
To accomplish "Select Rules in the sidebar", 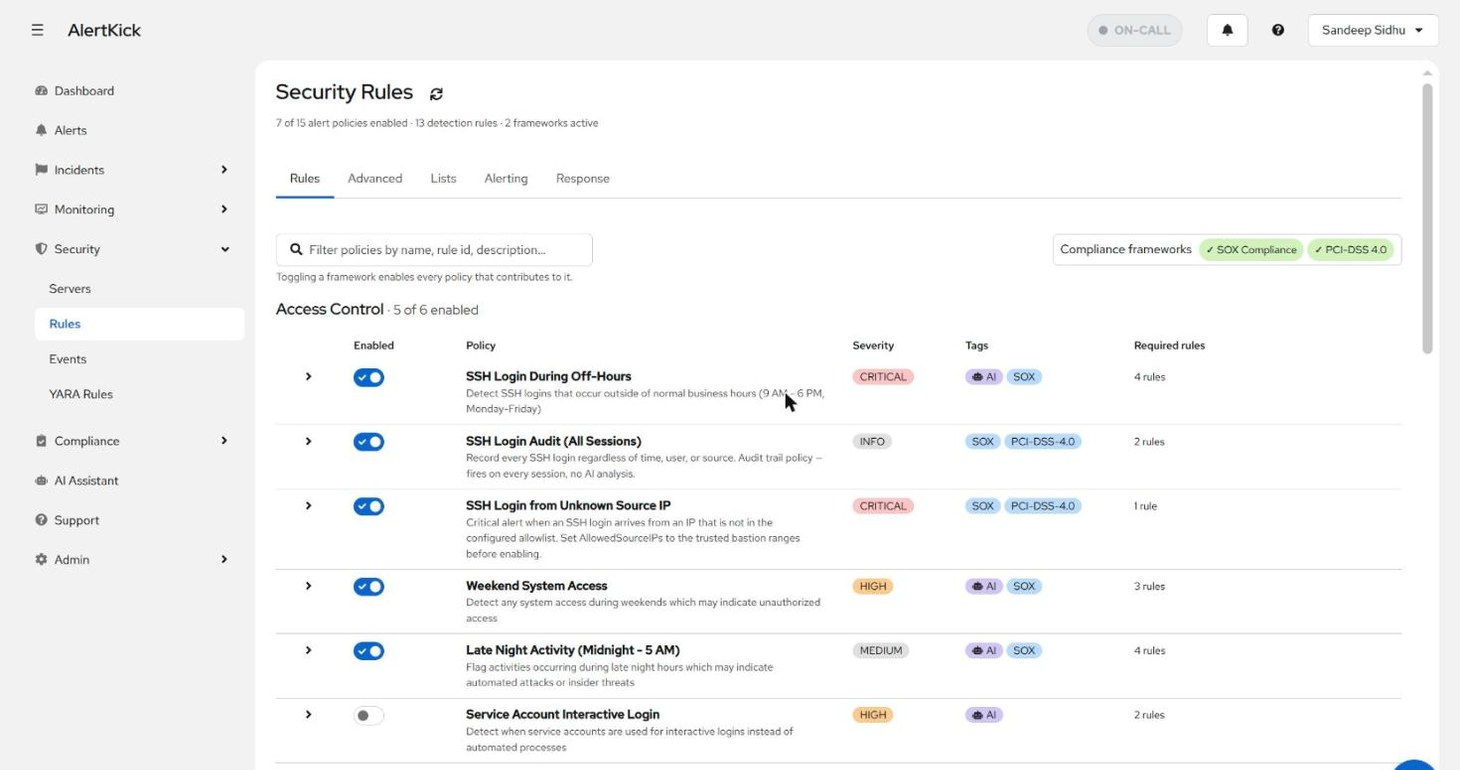I will click(x=139, y=324).
